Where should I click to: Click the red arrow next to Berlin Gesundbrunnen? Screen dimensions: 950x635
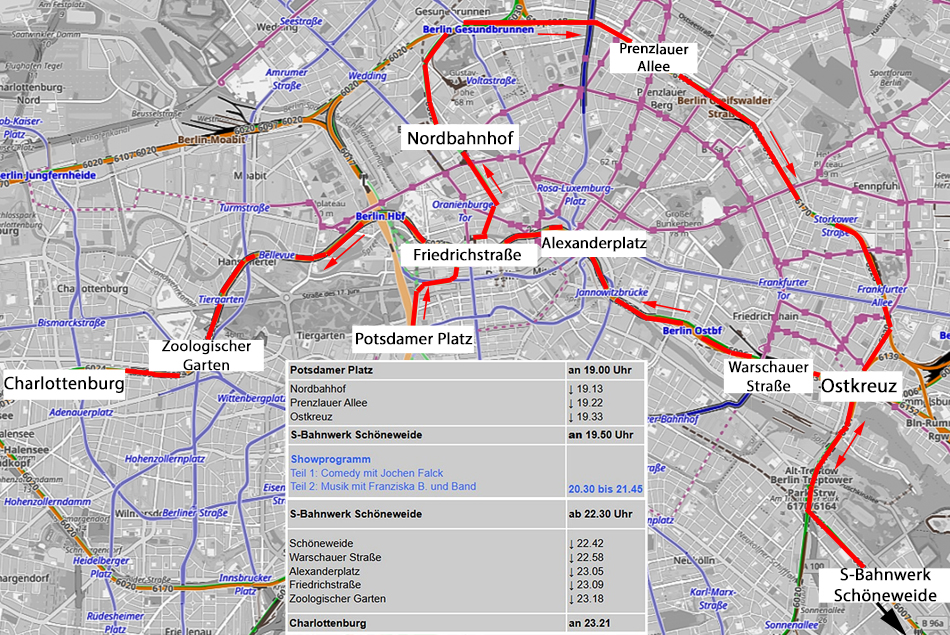pyautogui.click(x=558, y=33)
